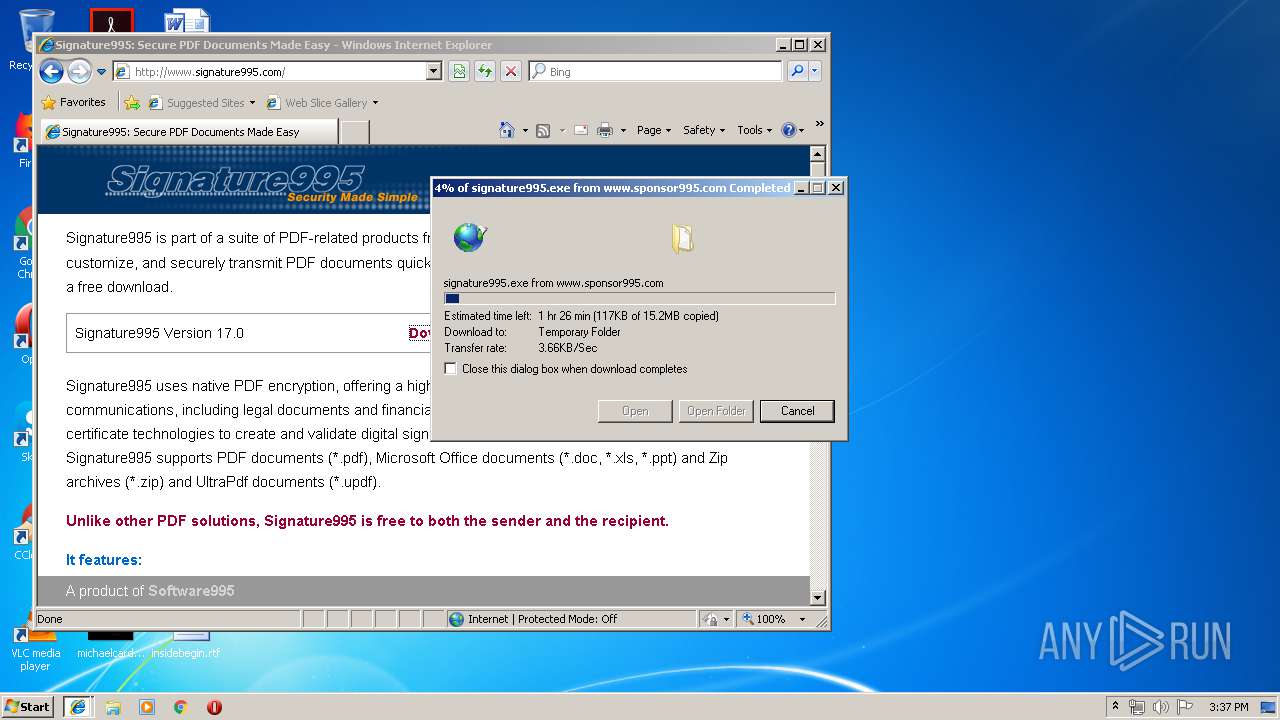Click the IE Back navigation arrow

(x=51, y=71)
